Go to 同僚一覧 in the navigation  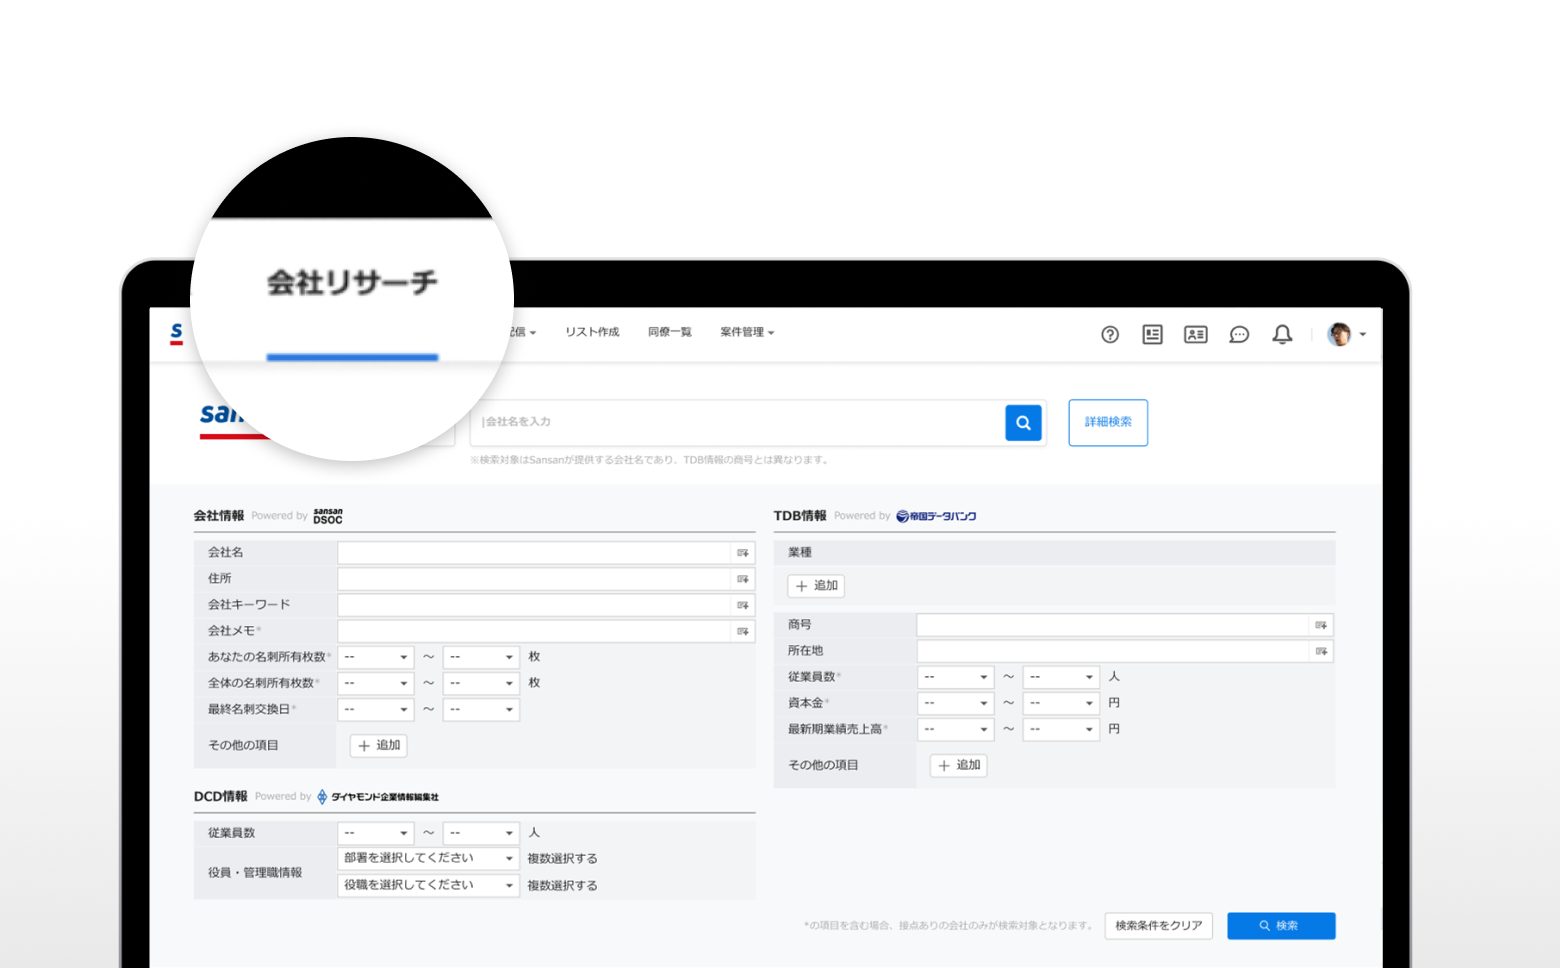pos(669,332)
